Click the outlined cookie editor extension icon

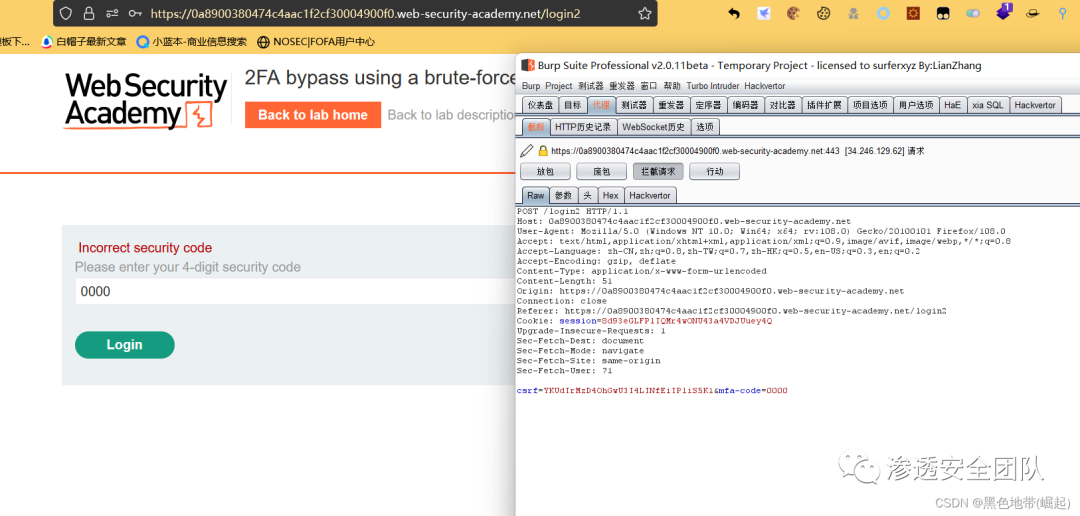pyautogui.click(x=823, y=13)
